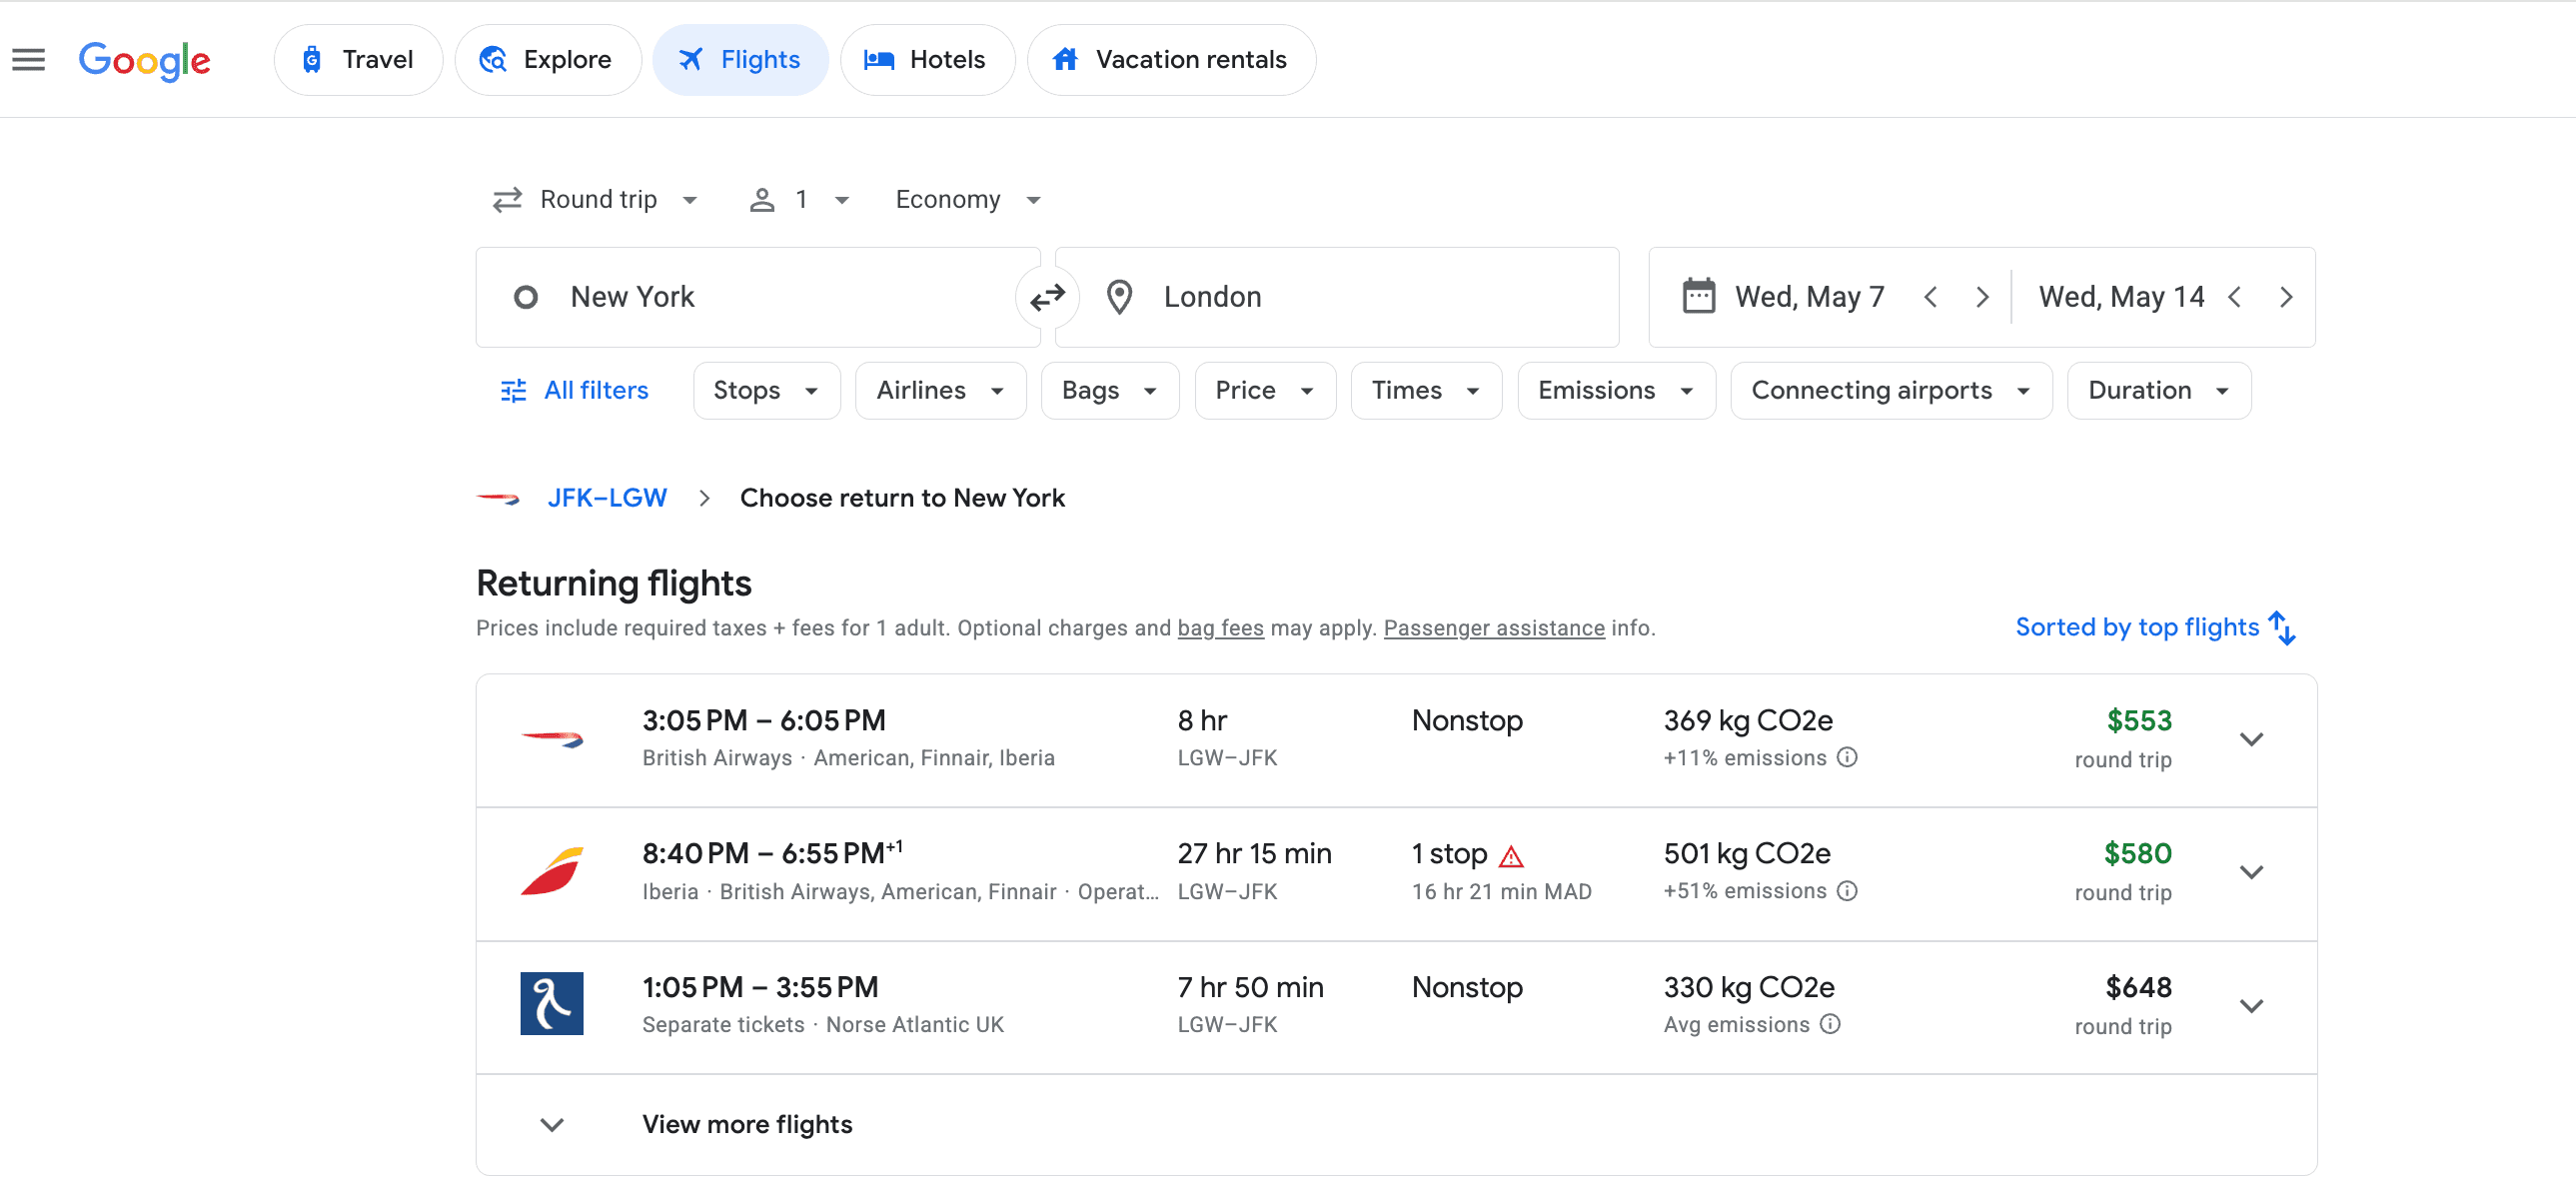Select the 3:05 PM – 6:05 PM flight

pyautogui.click(x=1396, y=740)
